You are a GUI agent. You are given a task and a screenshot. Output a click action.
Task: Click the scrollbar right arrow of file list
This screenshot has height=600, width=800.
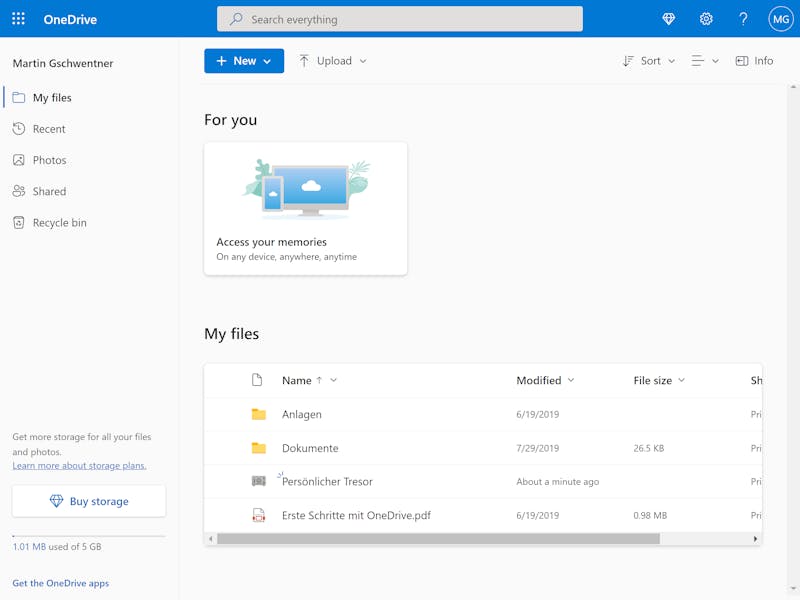(x=755, y=539)
